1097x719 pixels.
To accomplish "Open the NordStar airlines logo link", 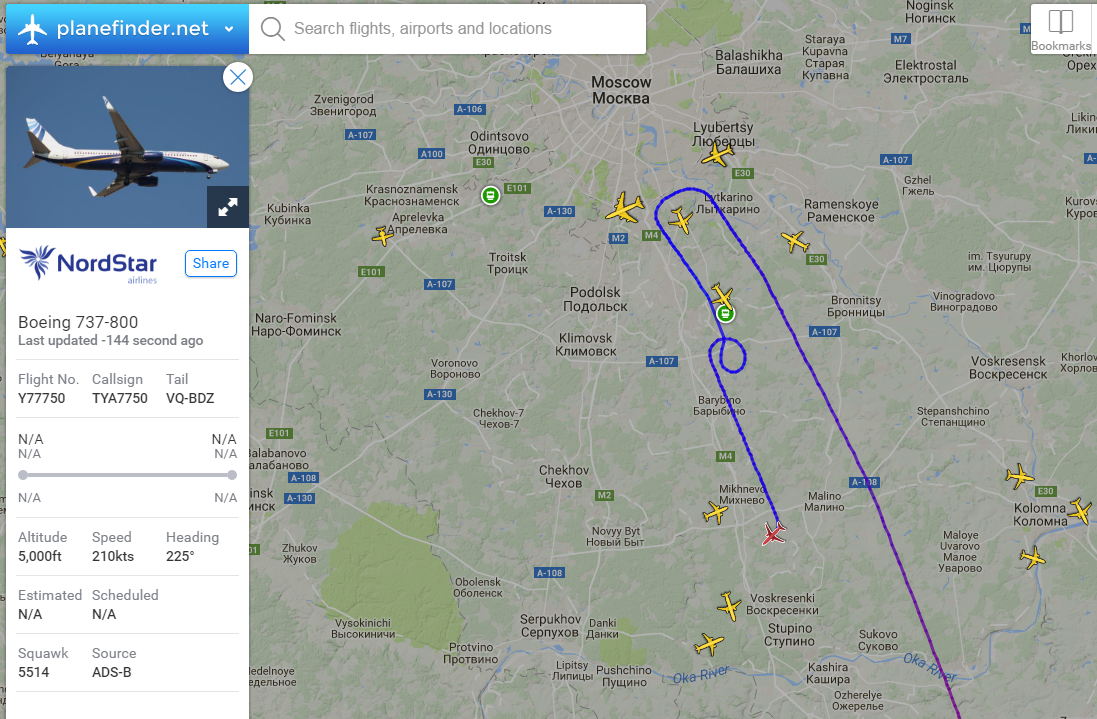I will pos(89,264).
